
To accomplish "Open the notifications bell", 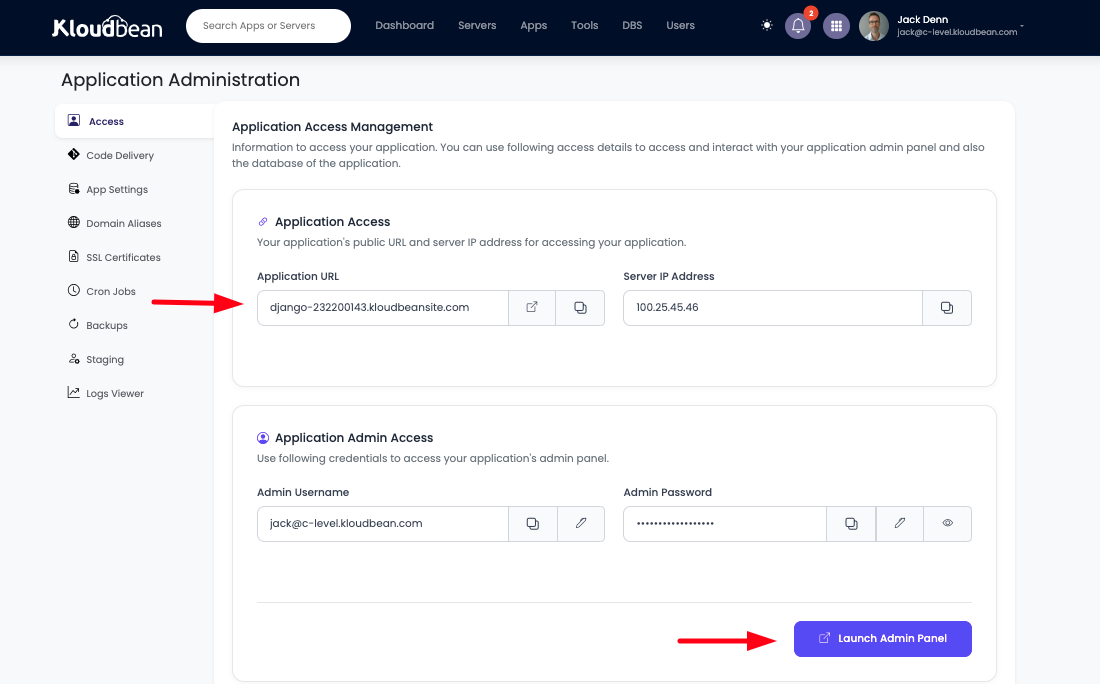I will click(797, 25).
